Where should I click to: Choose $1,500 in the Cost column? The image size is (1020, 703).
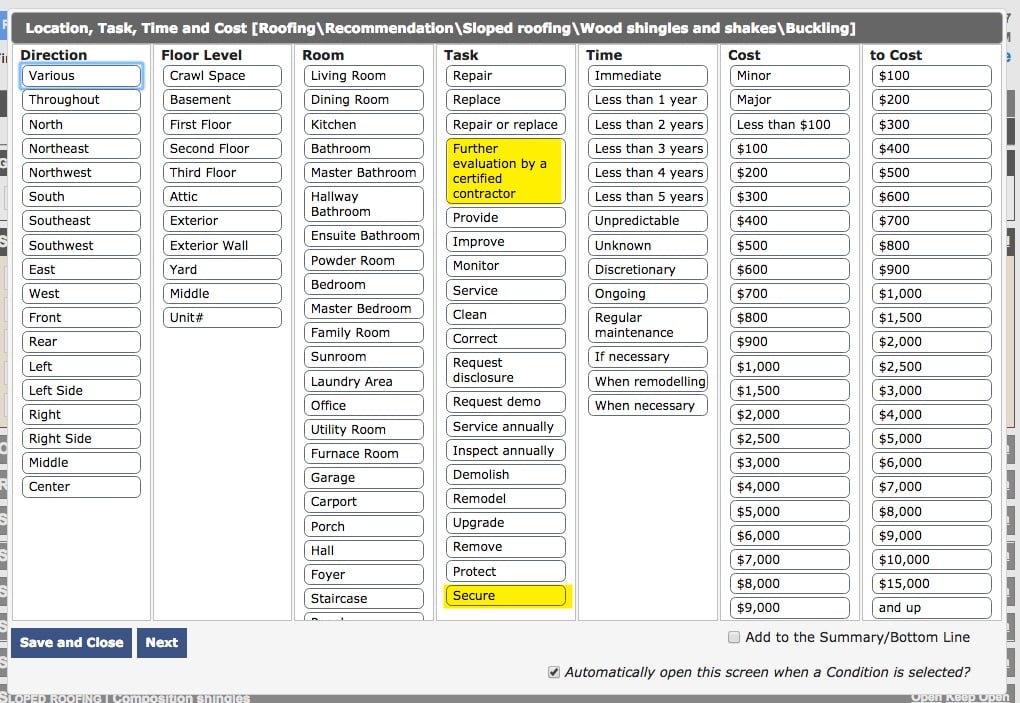789,391
